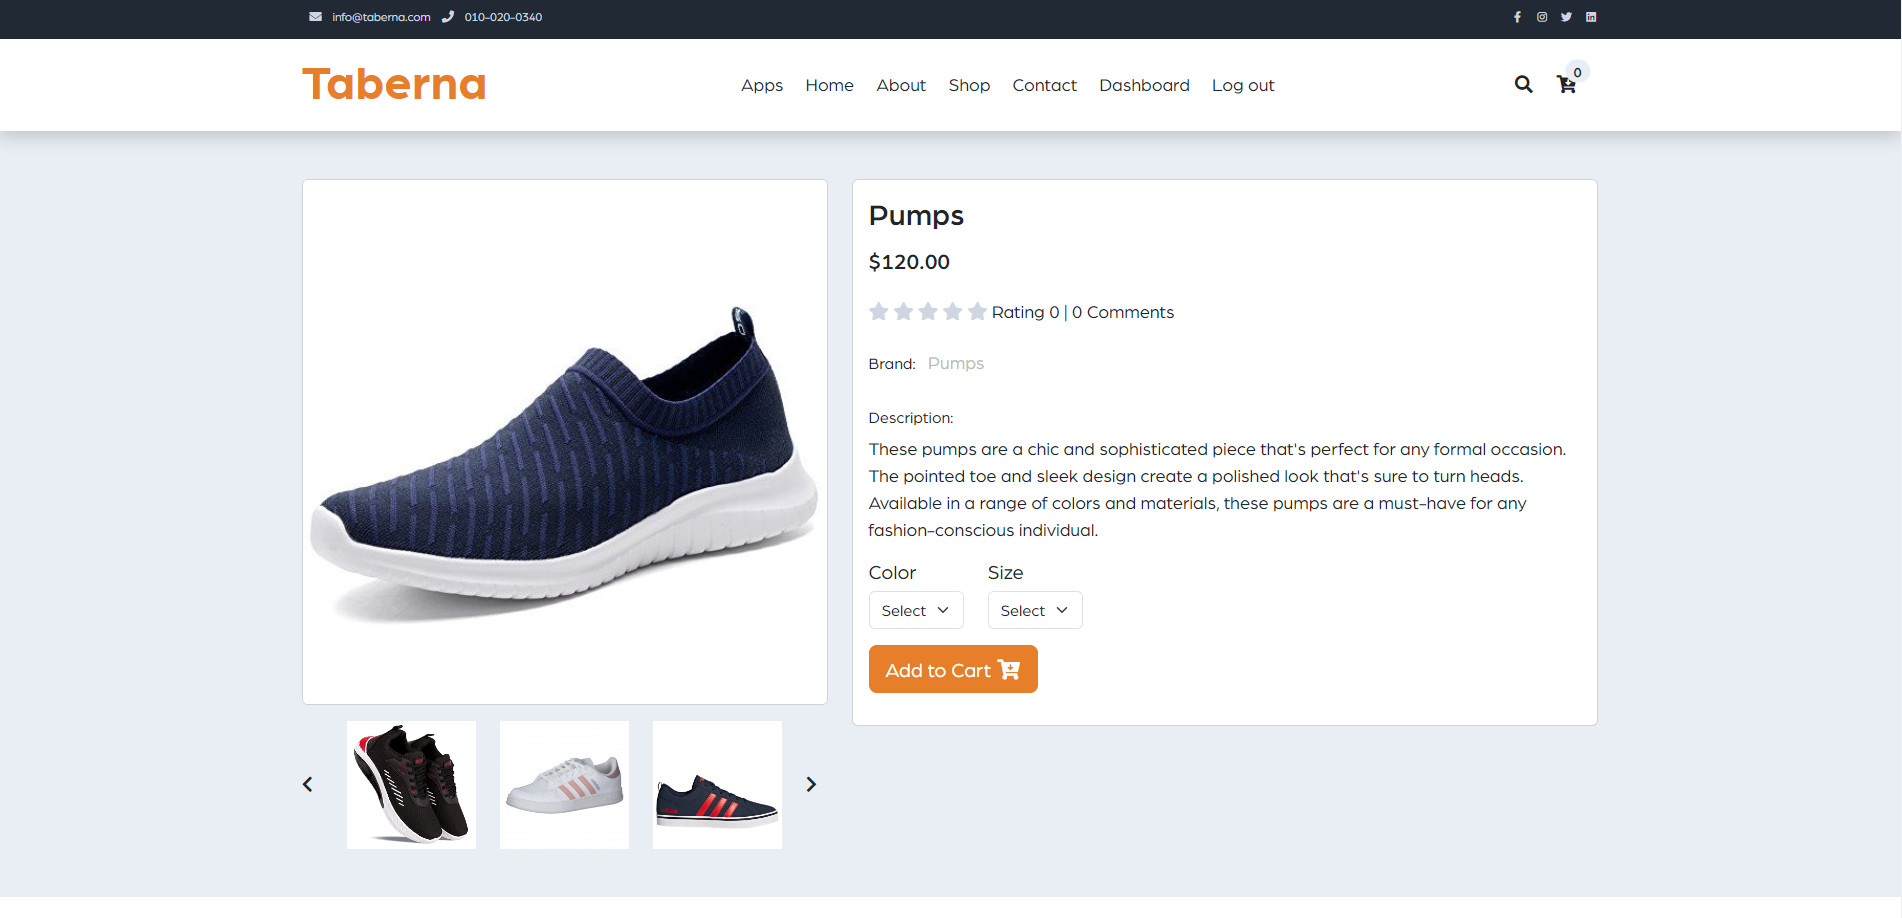1902x918 pixels.
Task: Select the white sneaker thumbnail
Action: 564,784
